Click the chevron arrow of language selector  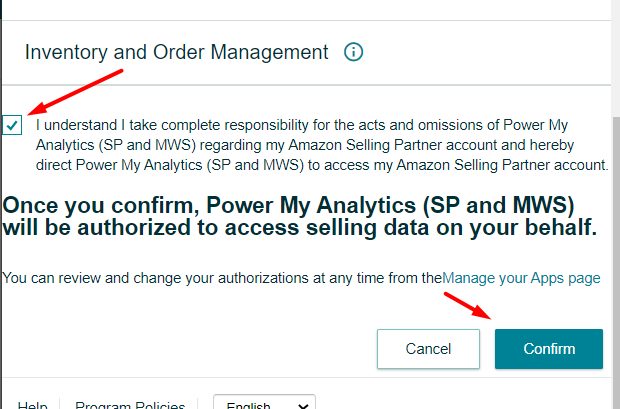303,406
